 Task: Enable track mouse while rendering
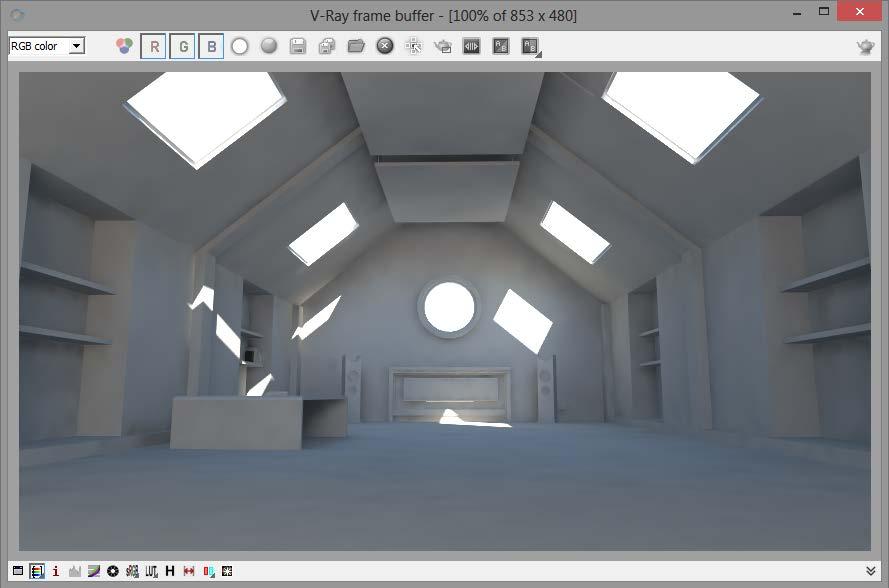(412, 45)
